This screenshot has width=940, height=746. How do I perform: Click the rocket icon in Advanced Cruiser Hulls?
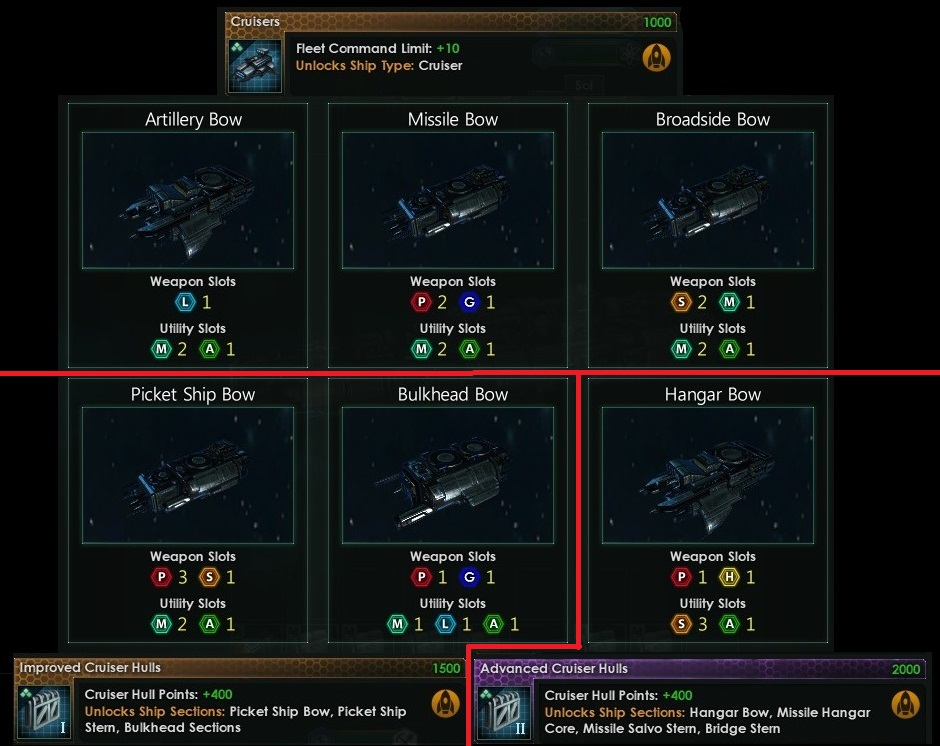click(906, 704)
